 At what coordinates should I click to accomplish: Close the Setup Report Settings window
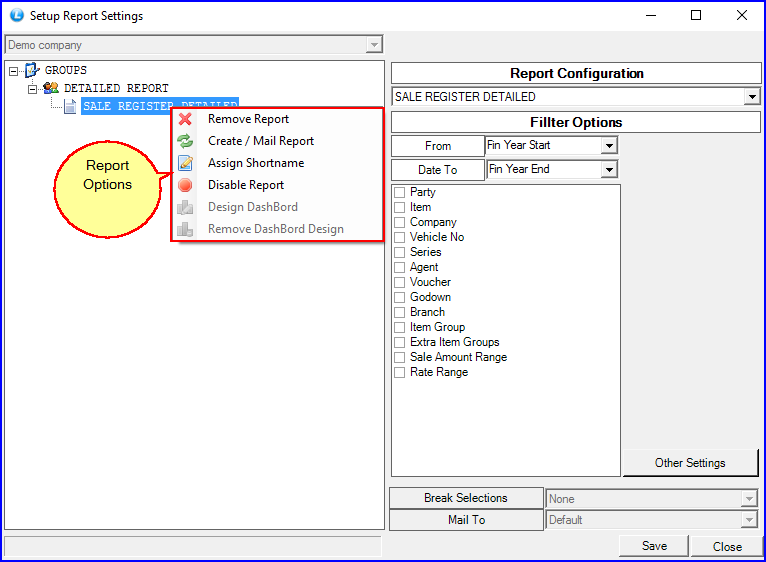tap(742, 15)
